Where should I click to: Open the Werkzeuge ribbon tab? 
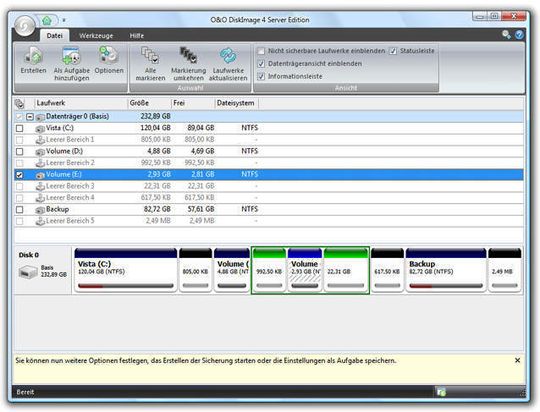pyautogui.click(x=96, y=35)
